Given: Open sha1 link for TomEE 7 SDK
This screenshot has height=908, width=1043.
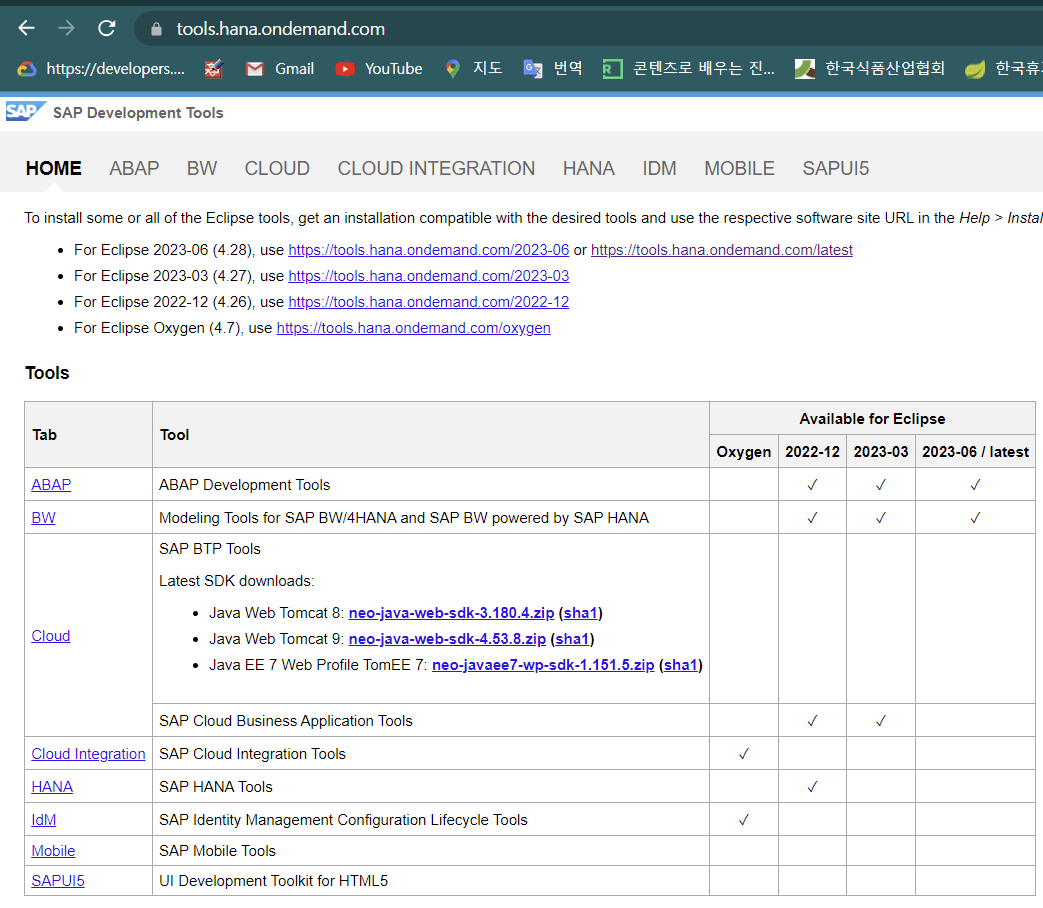Looking at the screenshot, I should [680, 665].
